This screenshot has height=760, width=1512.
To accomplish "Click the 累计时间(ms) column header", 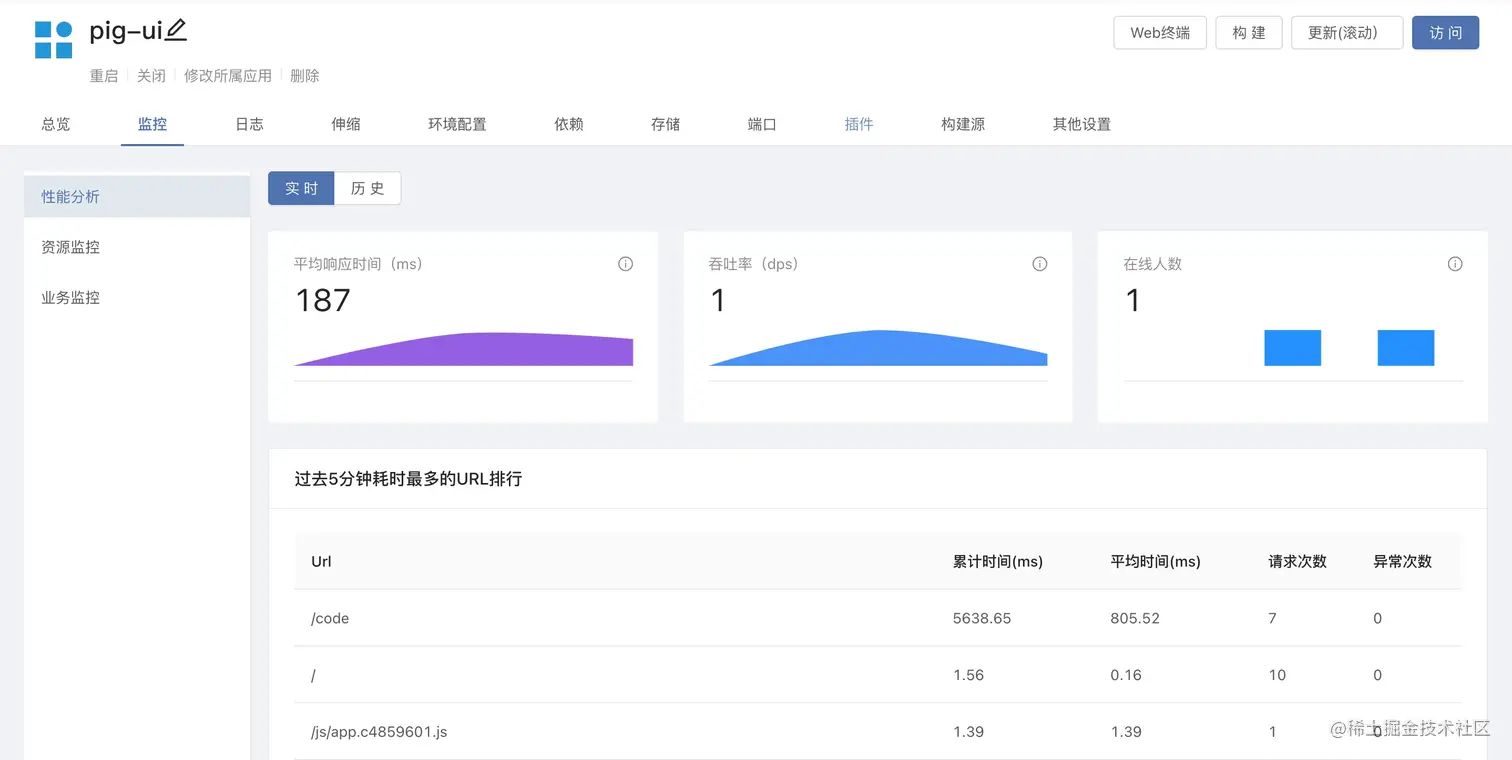I will coord(998,562).
